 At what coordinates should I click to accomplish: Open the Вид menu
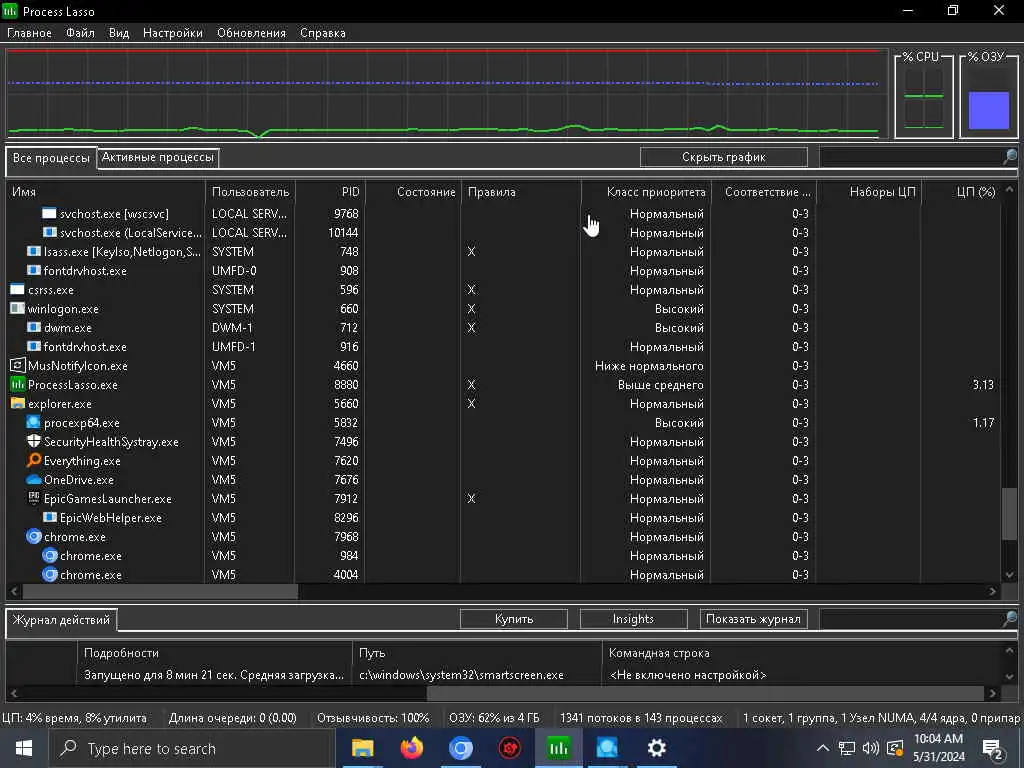[x=119, y=33]
